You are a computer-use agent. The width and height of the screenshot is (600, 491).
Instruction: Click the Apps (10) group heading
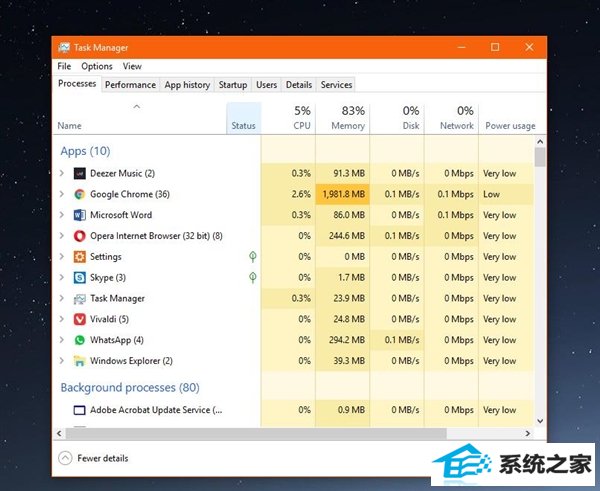pos(85,151)
